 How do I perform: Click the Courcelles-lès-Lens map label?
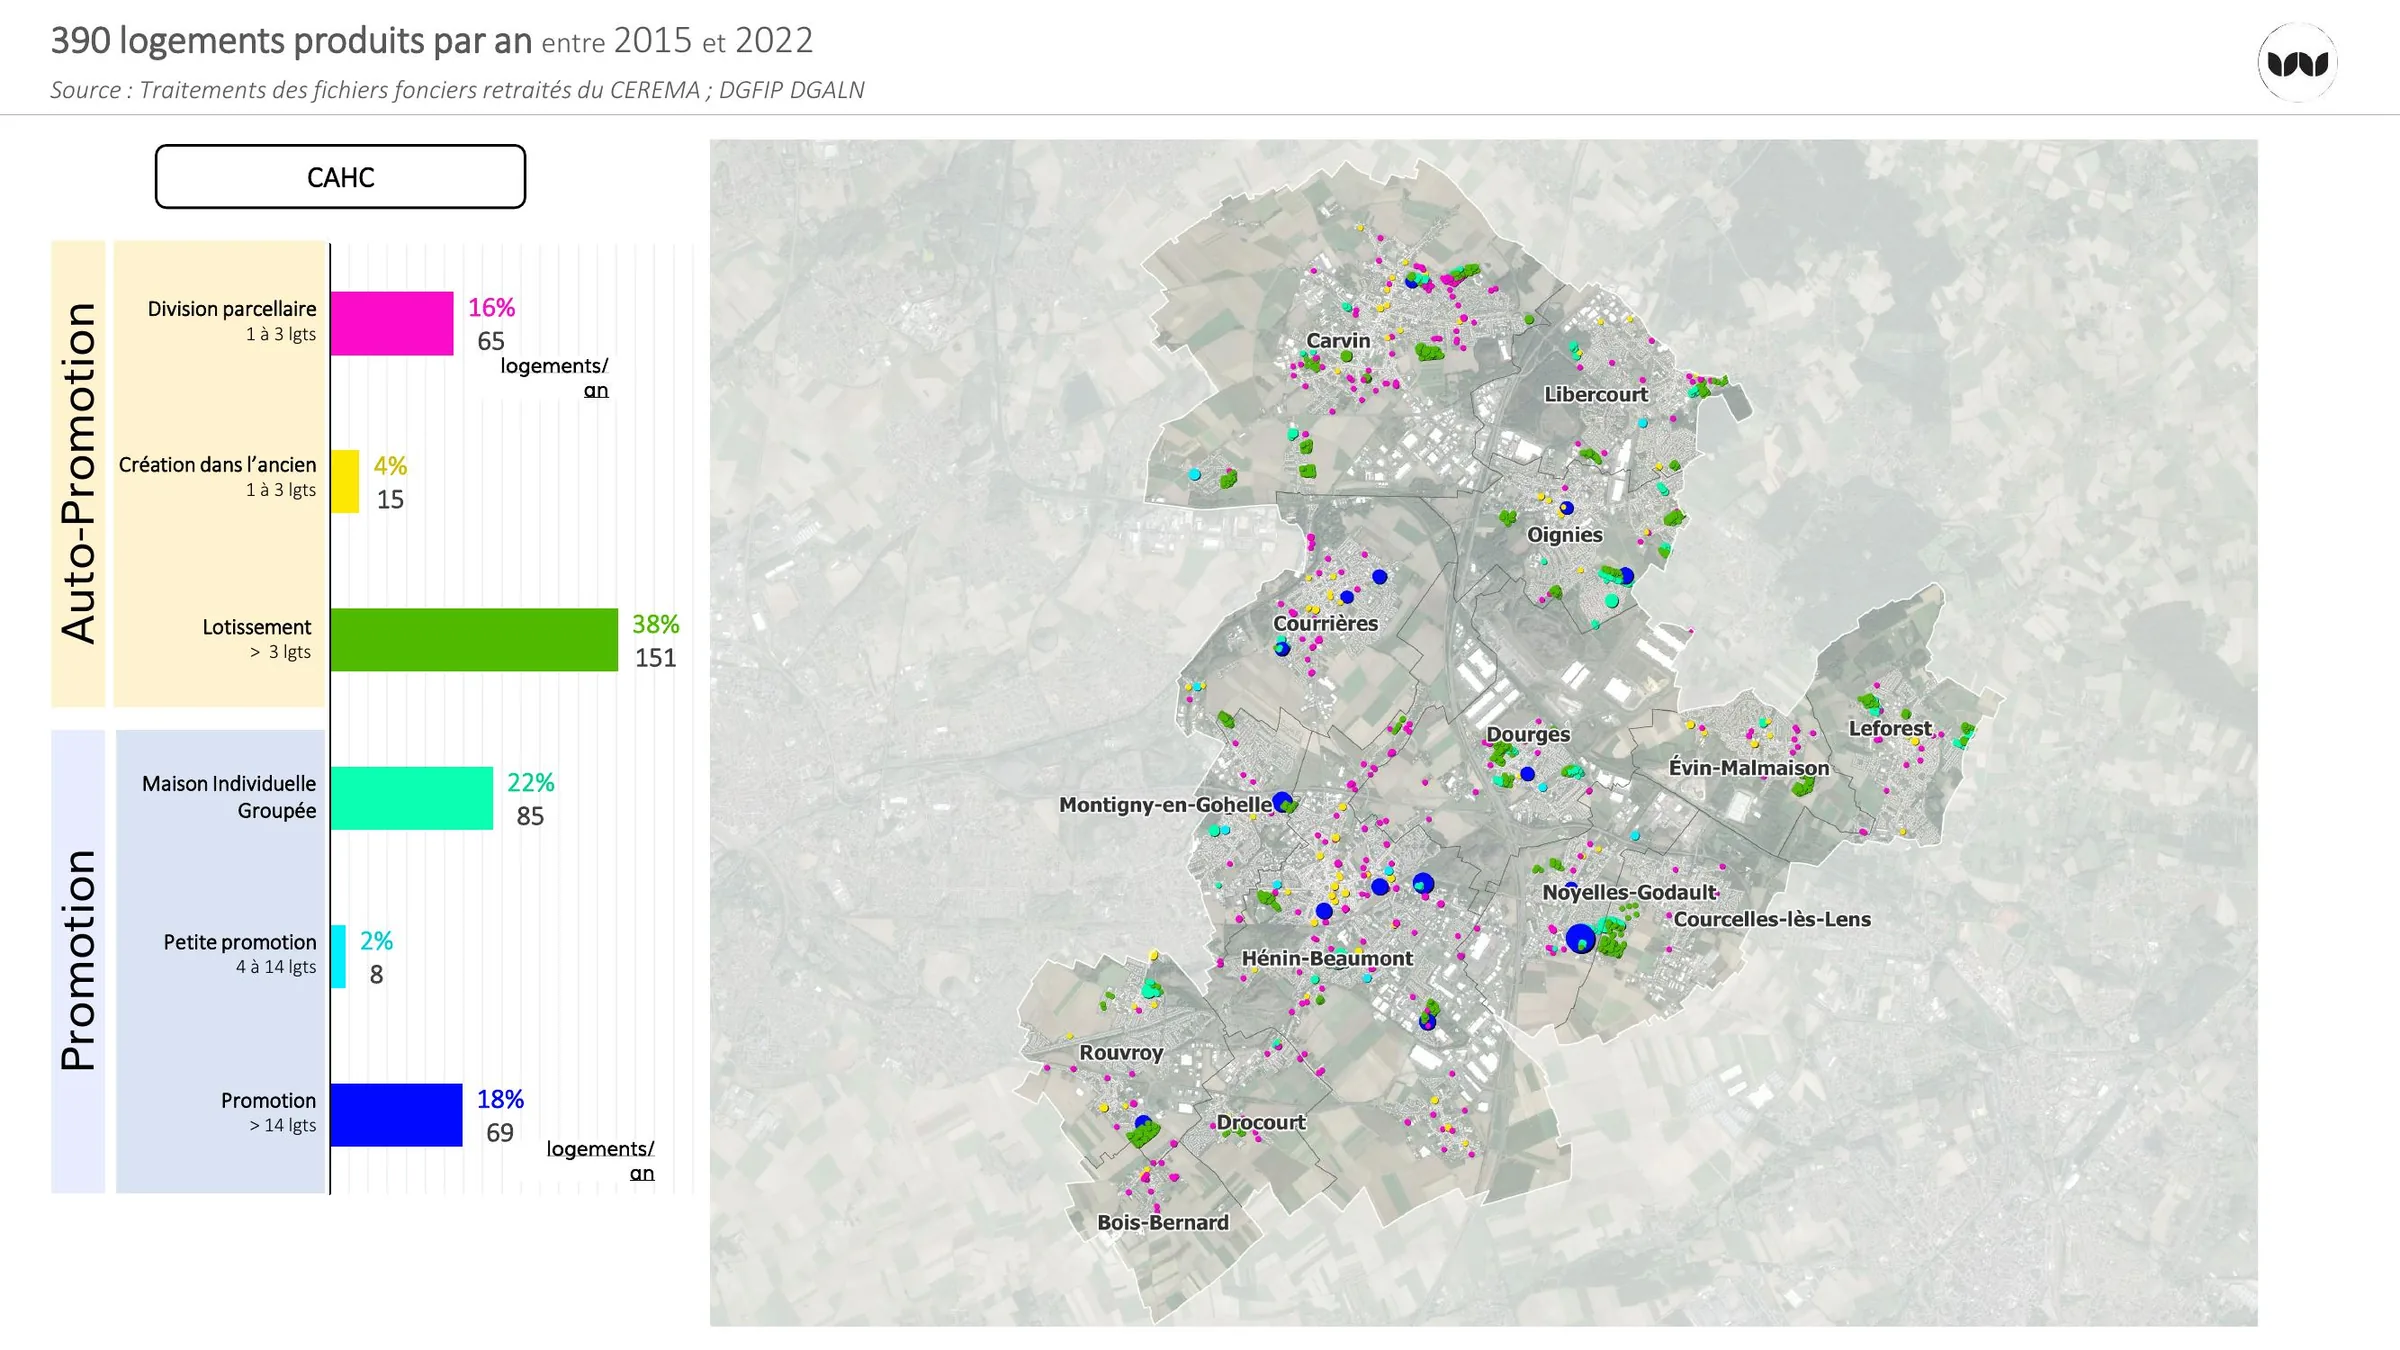1772,919
